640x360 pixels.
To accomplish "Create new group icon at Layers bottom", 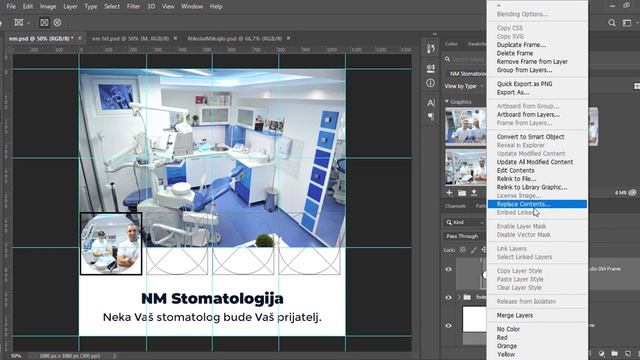I will (x=615, y=353).
